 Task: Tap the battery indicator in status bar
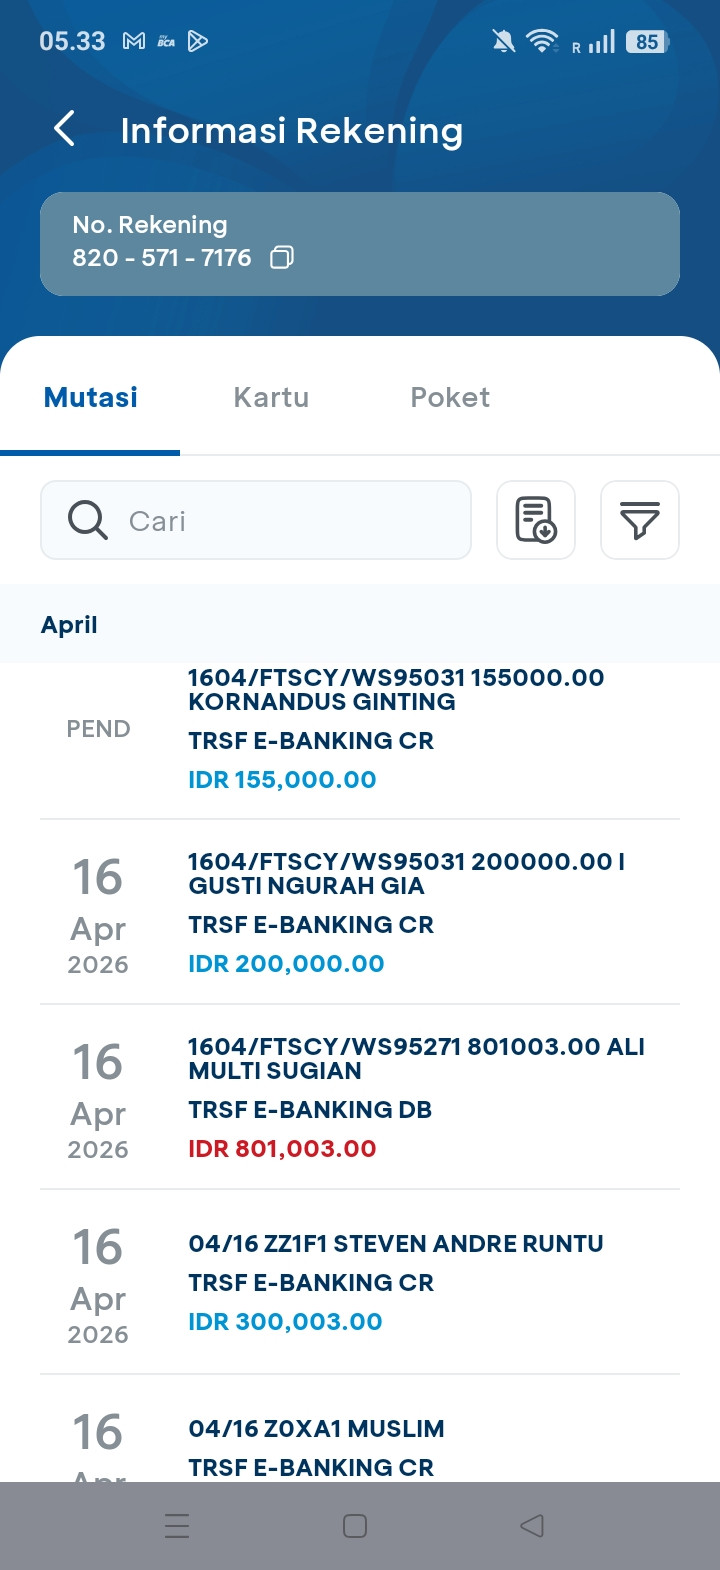tap(647, 42)
